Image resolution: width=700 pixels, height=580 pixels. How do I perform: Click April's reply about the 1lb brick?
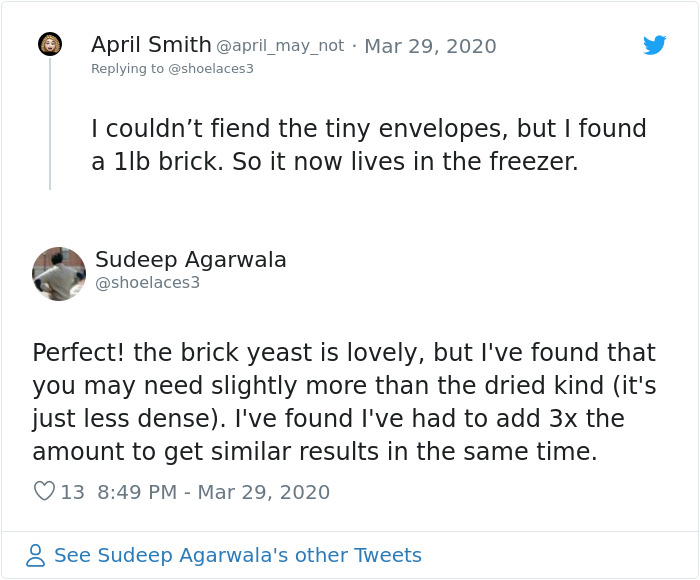(368, 145)
